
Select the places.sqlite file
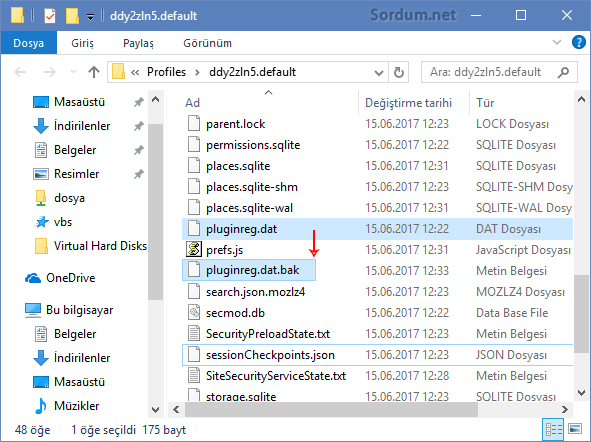(x=238, y=166)
